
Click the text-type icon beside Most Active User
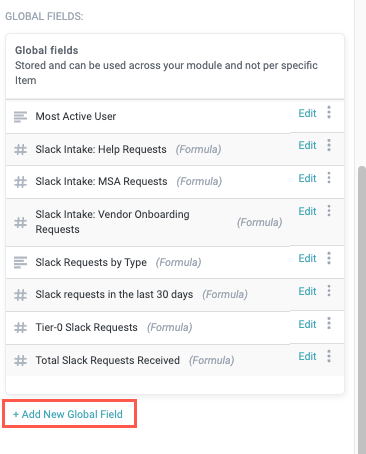tap(20, 117)
